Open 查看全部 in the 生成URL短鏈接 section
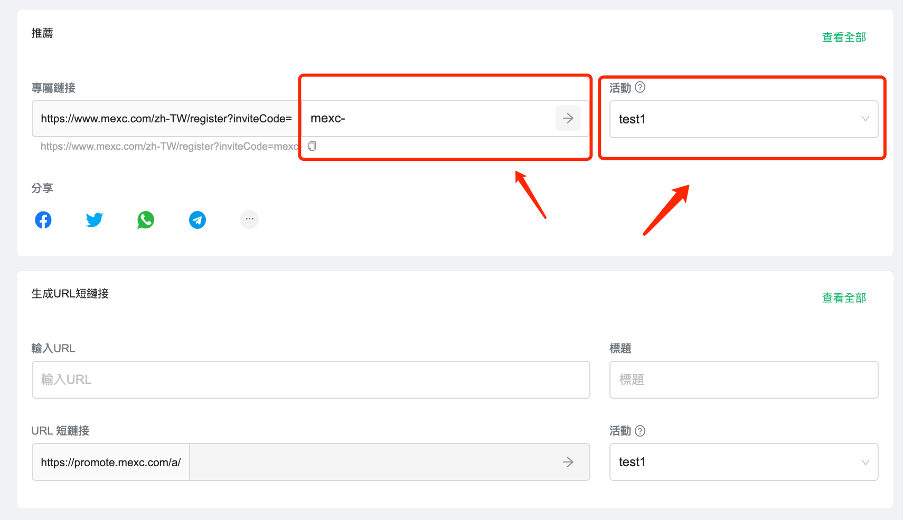The image size is (904, 520). [844, 298]
